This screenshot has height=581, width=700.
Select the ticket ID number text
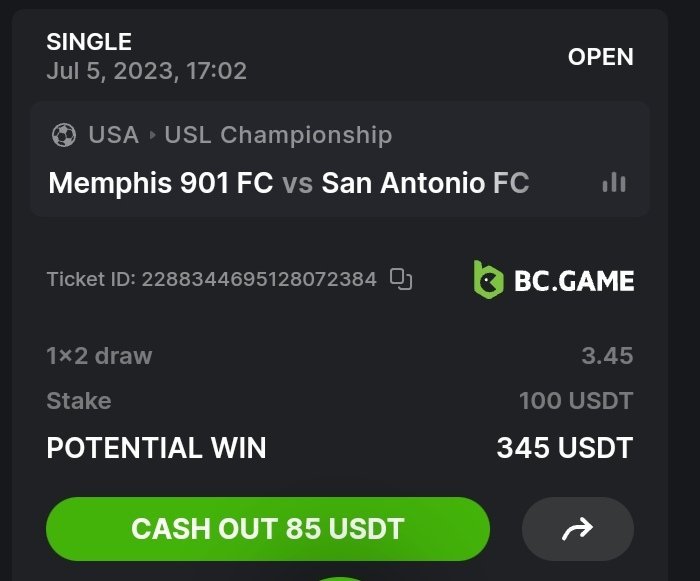click(x=259, y=279)
